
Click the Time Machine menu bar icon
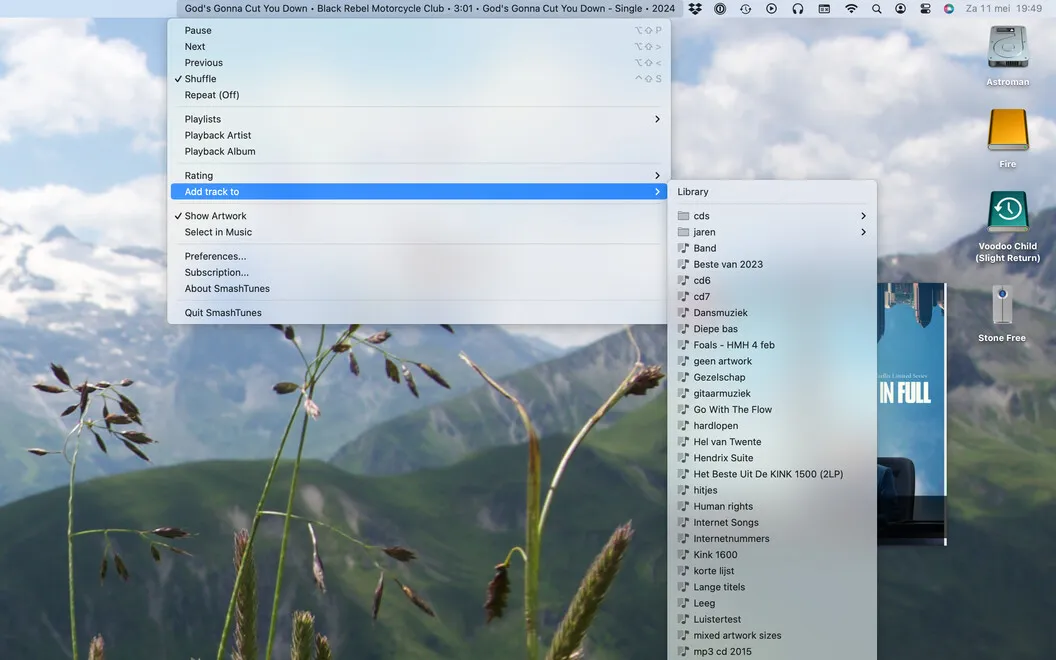coord(746,9)
